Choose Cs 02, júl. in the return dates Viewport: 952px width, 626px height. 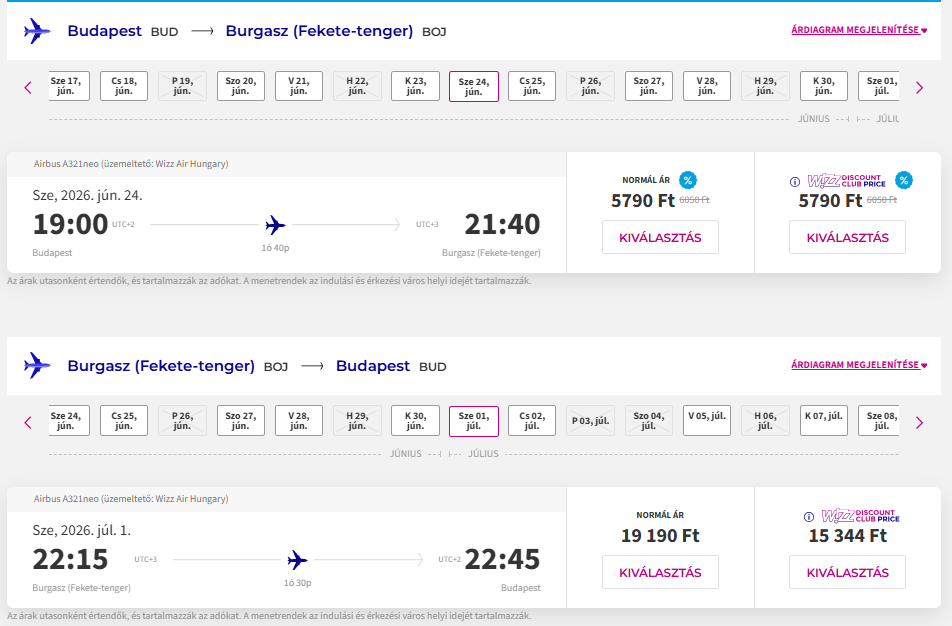click(532, 421)
